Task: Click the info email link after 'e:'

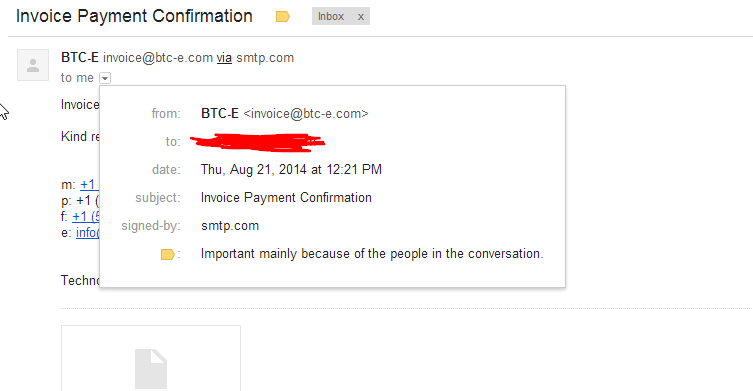Action: tap(87, 232)
